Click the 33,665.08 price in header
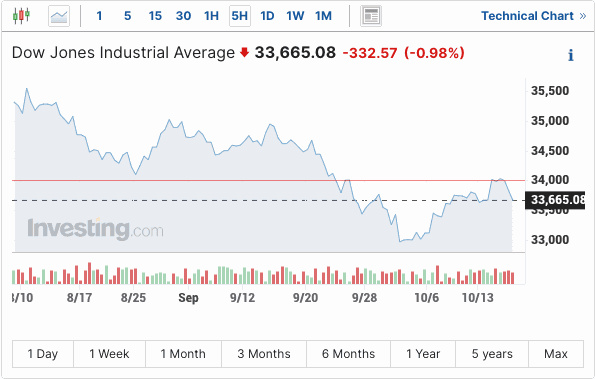The image size is (595, 379). point(295,53)
